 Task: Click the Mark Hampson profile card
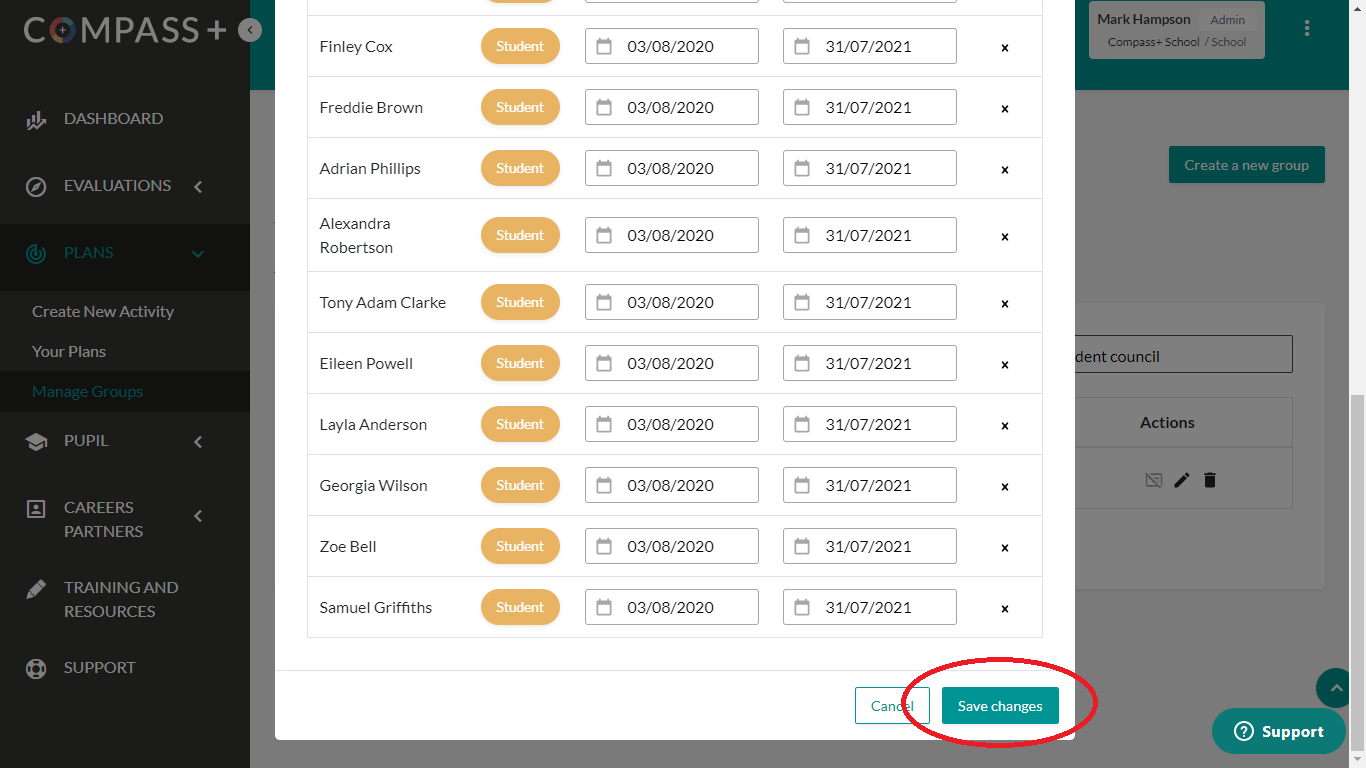pyautogui.click(x=1177, y=30)
